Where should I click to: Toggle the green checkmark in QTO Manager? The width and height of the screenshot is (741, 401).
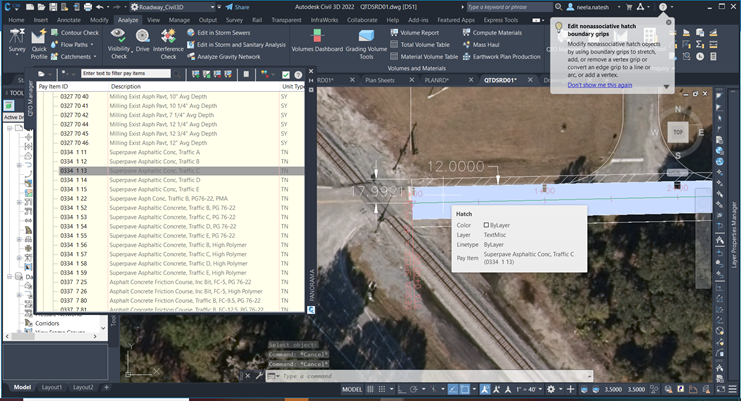point(286,75)
